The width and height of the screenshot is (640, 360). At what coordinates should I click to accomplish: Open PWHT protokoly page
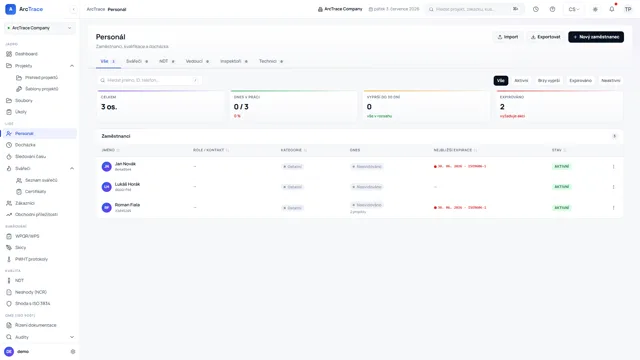click(31, 259)
